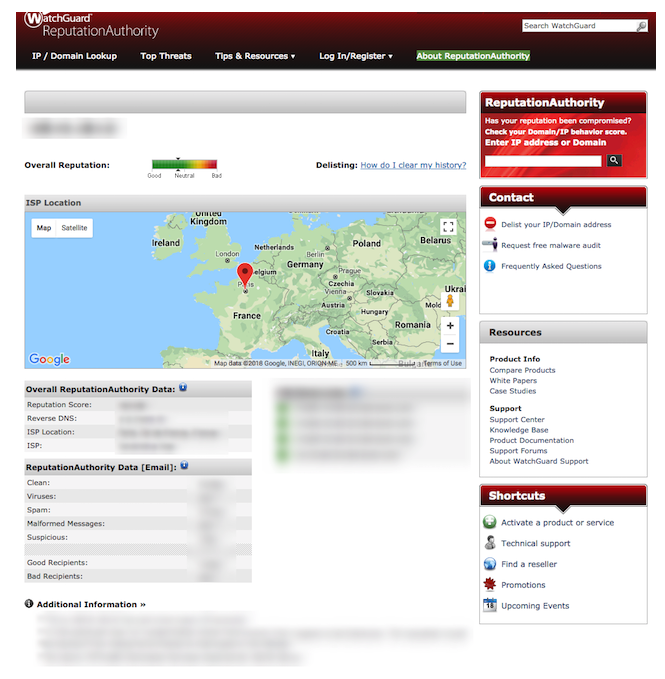The image size is (665, 679).
Task: Open Top Threats menu item
Action: coord(166,56)
